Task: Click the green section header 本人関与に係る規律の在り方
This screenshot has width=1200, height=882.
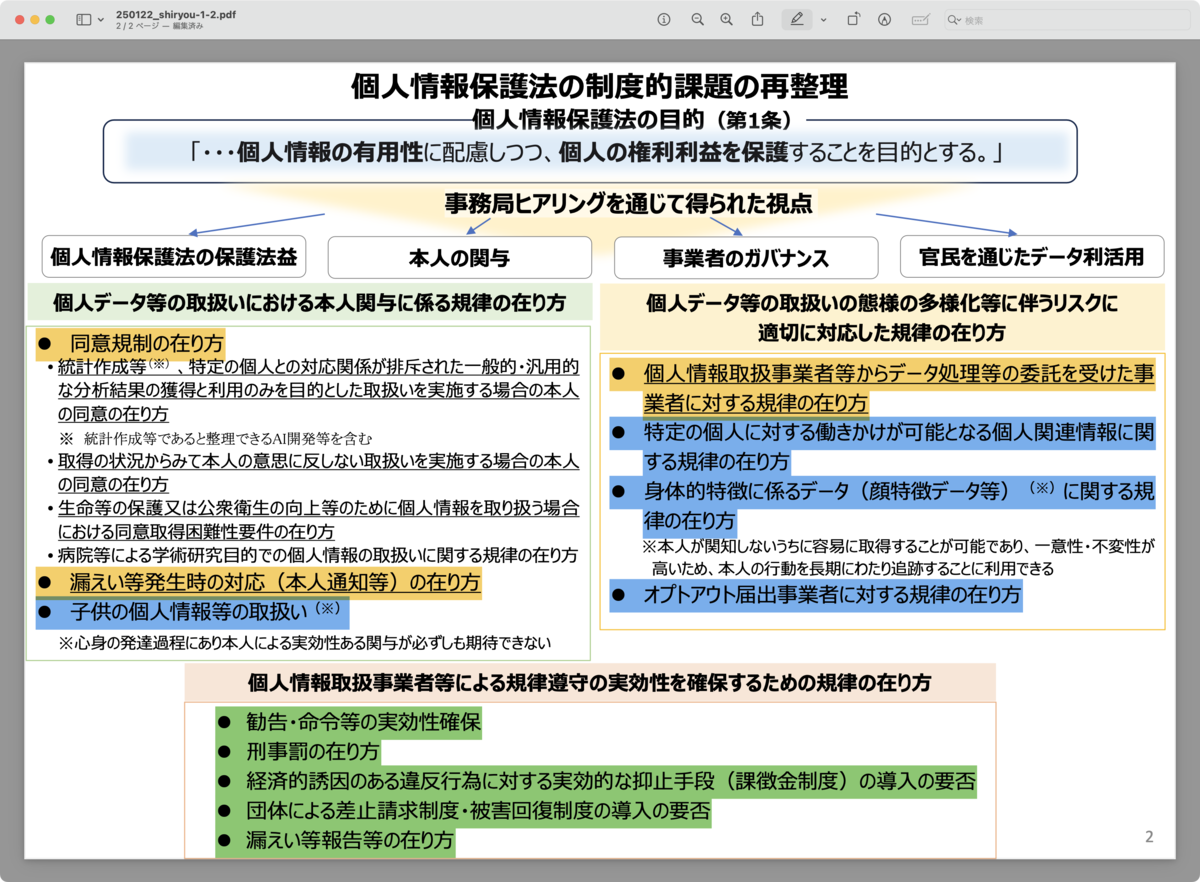Action: (x=309, y=302)
